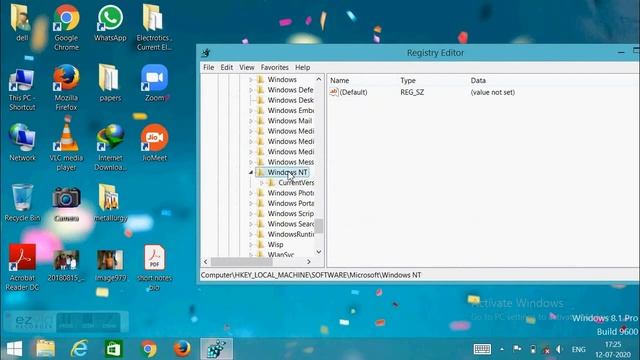Image resolution: width=640 pixels, height=360 pixels.
Task: Select the Windows NT key
Action: [287, 172]
